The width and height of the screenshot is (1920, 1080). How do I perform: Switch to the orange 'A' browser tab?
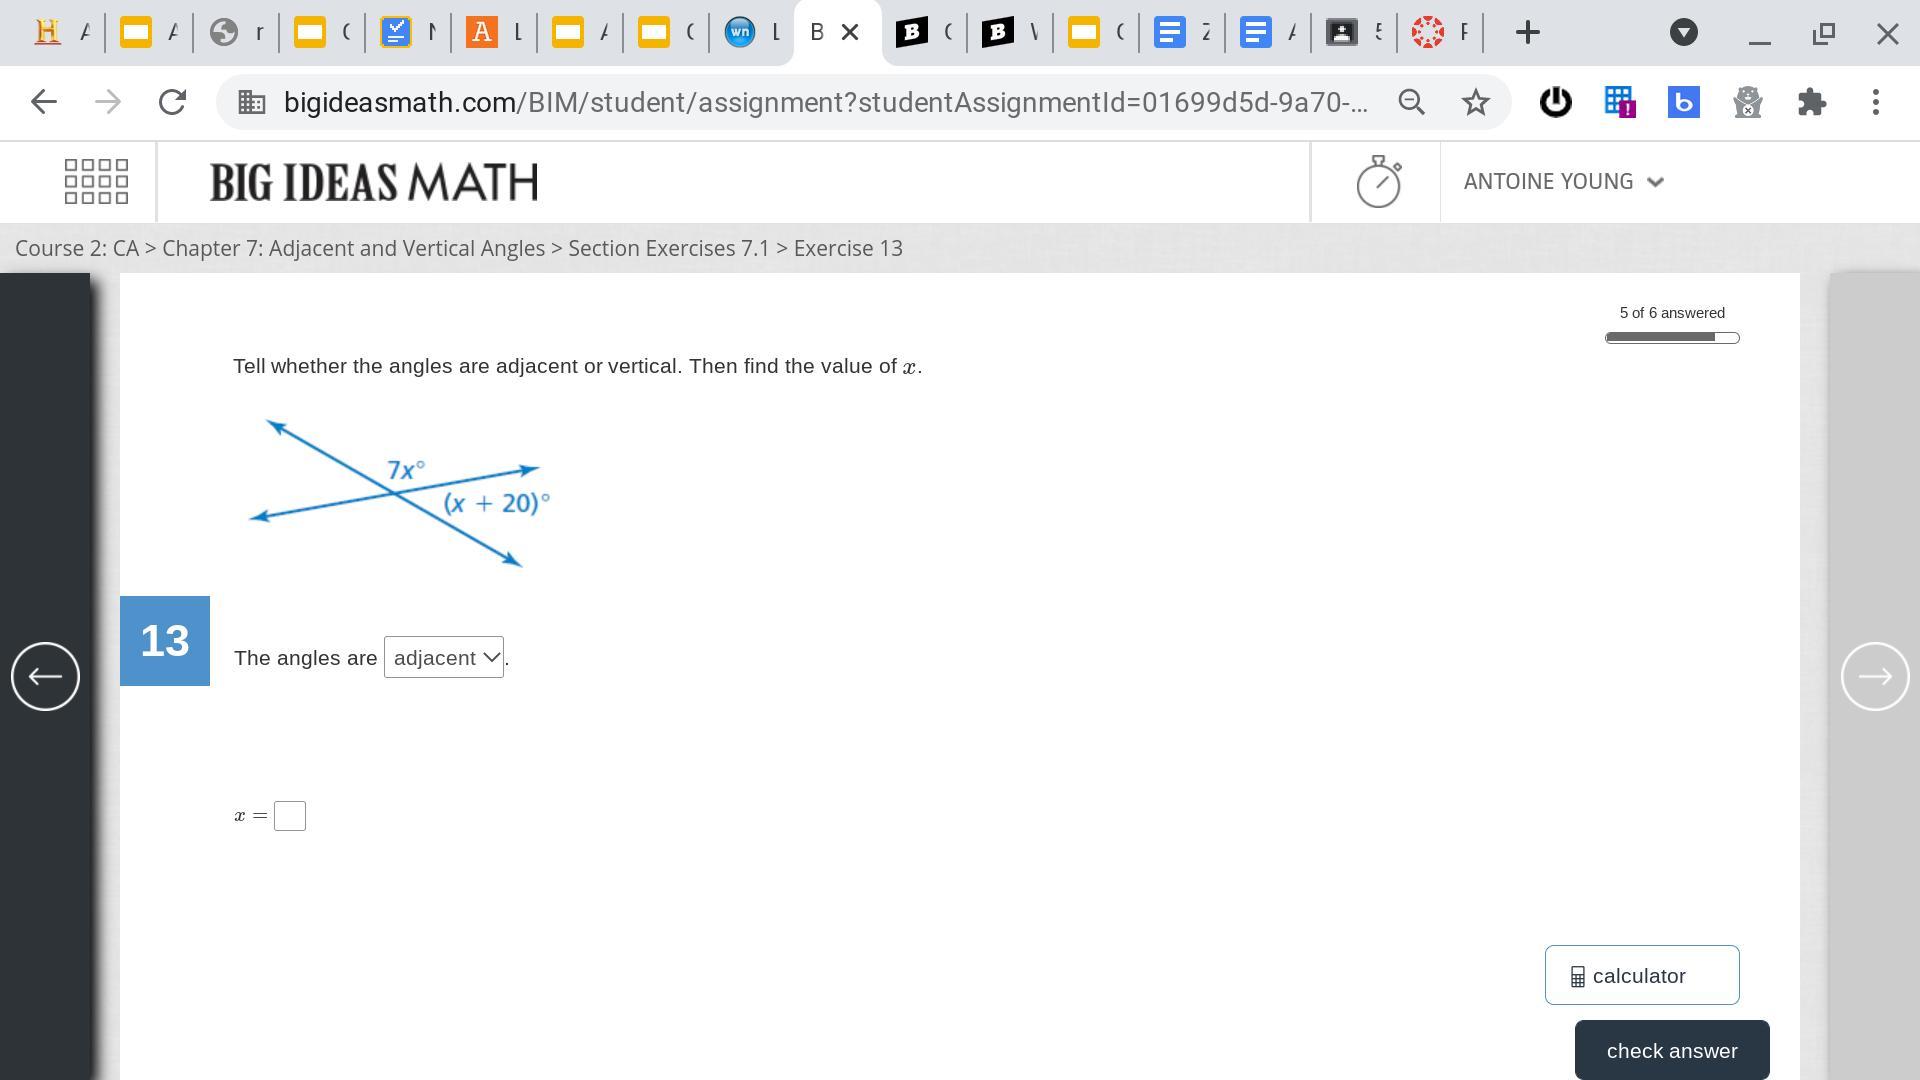[x=483, y=33]
